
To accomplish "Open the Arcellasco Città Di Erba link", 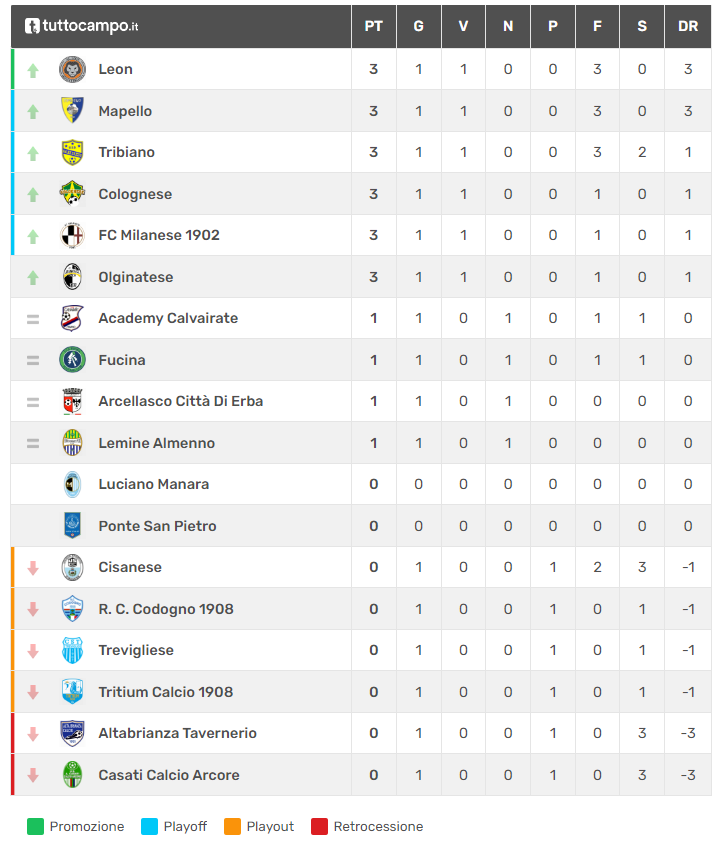I will point(180,401).
